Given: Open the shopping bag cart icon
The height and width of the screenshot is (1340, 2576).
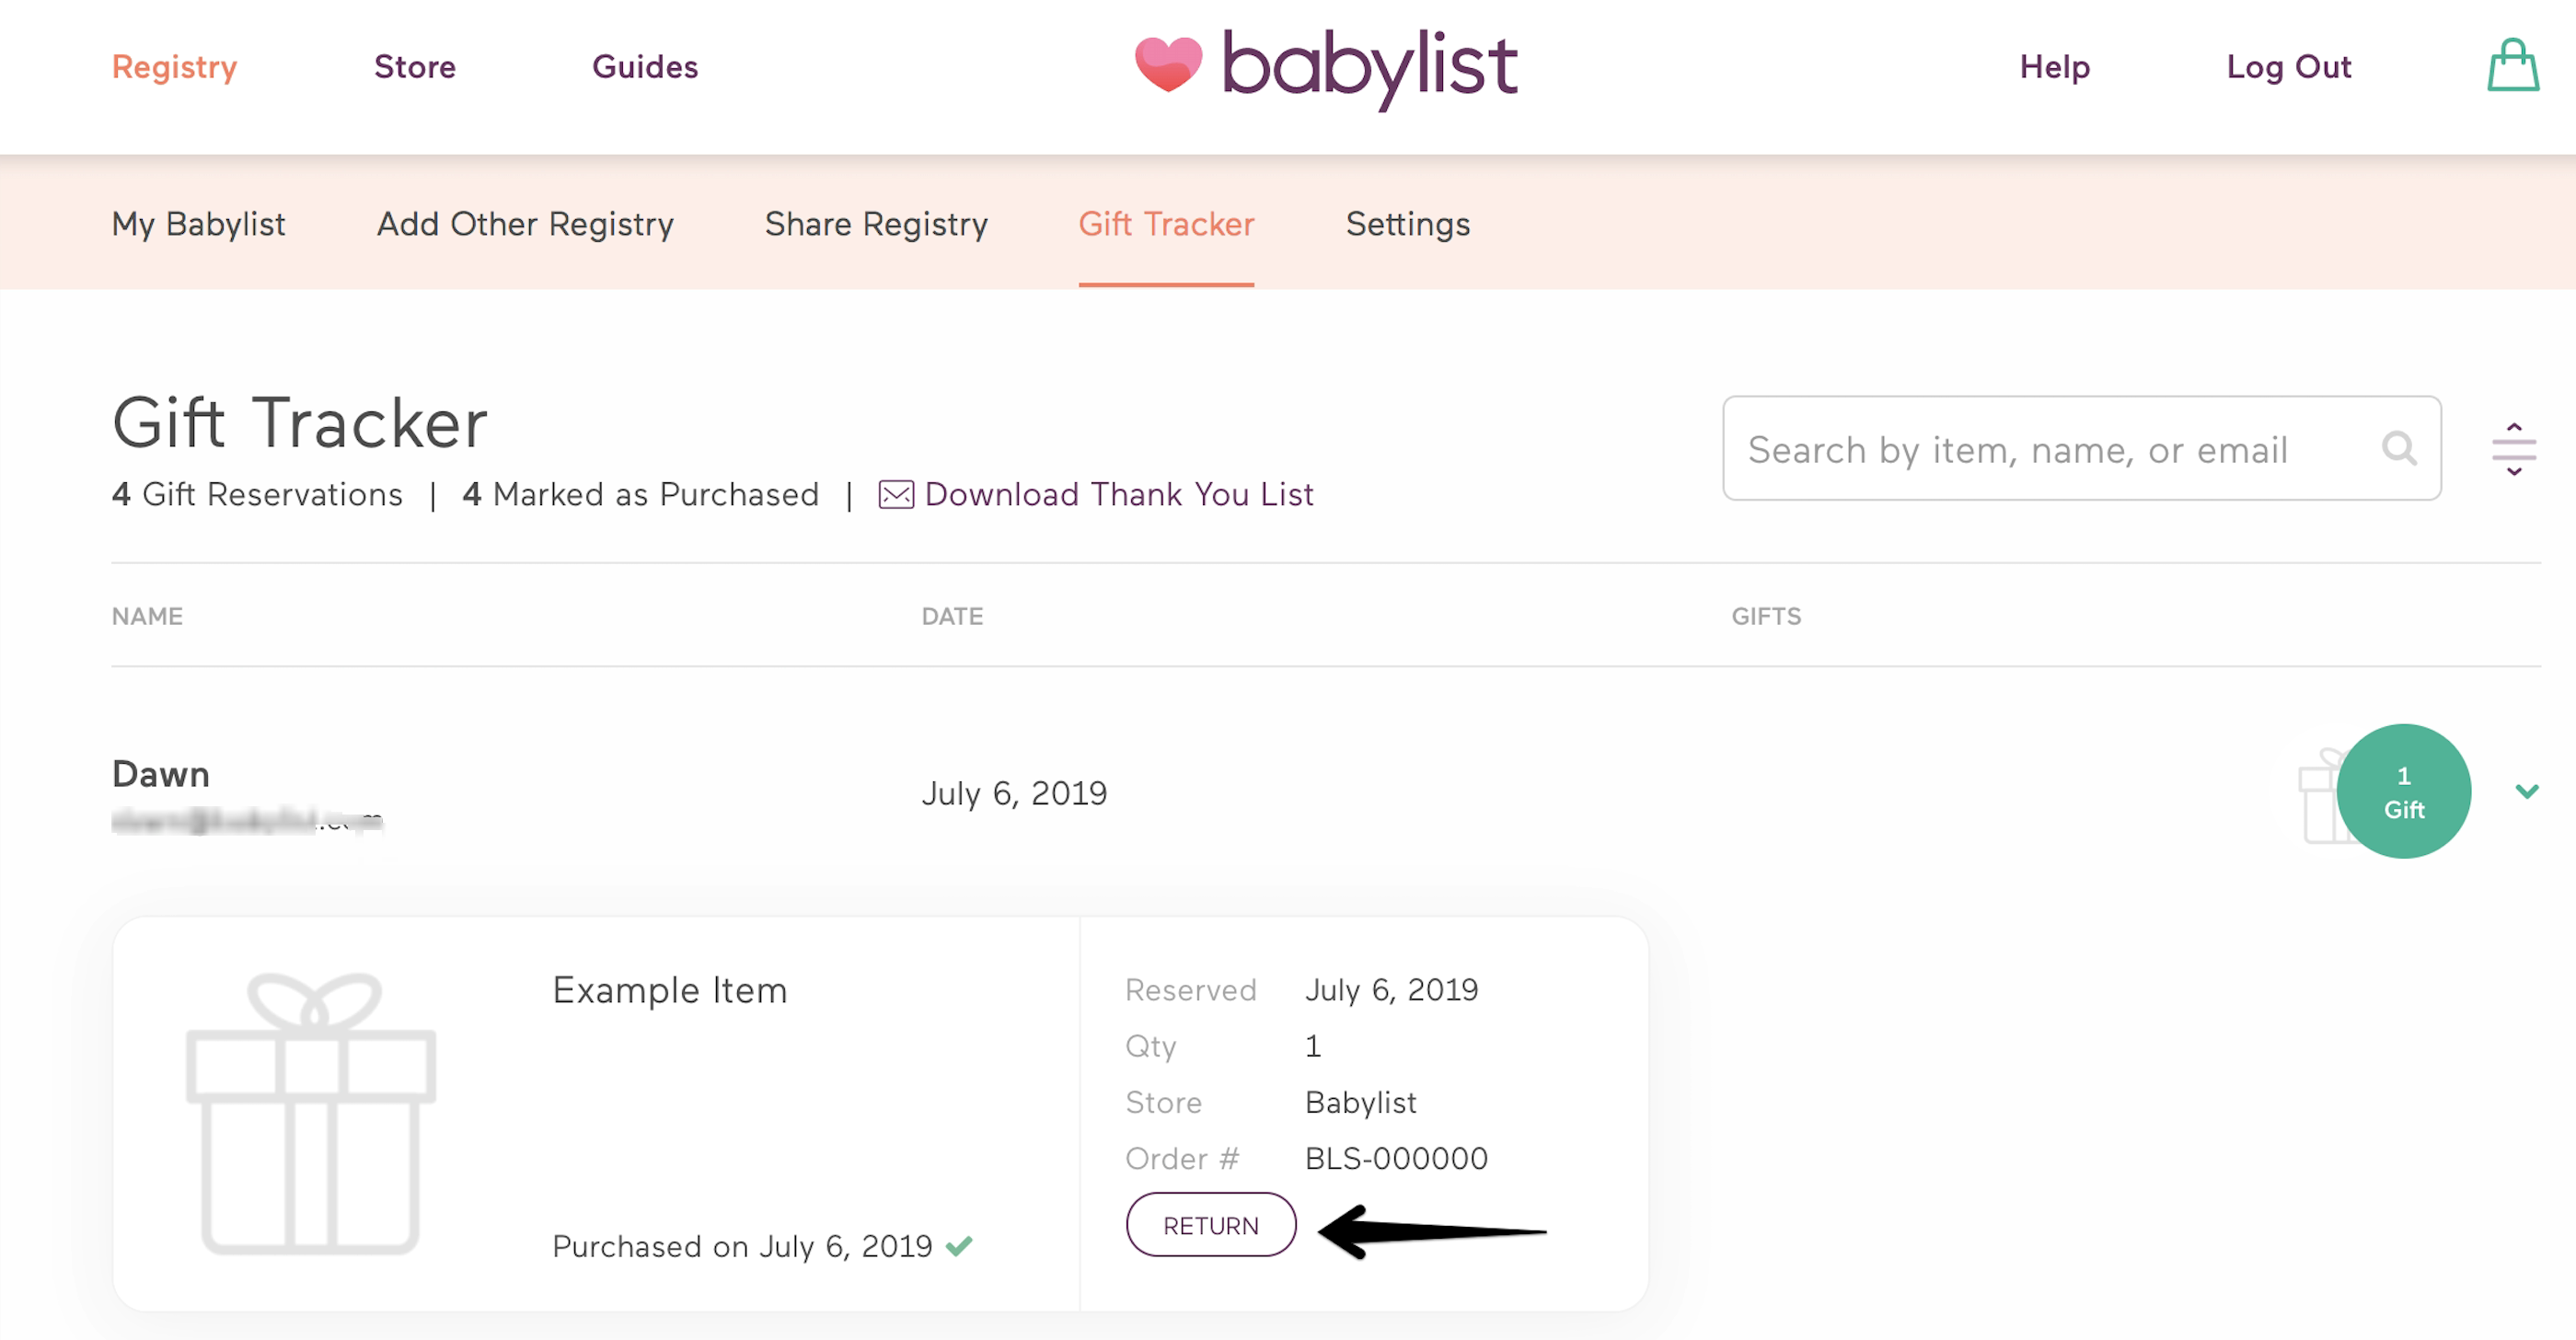Looking at the screenshot, I should click(x=2512, y=66).
